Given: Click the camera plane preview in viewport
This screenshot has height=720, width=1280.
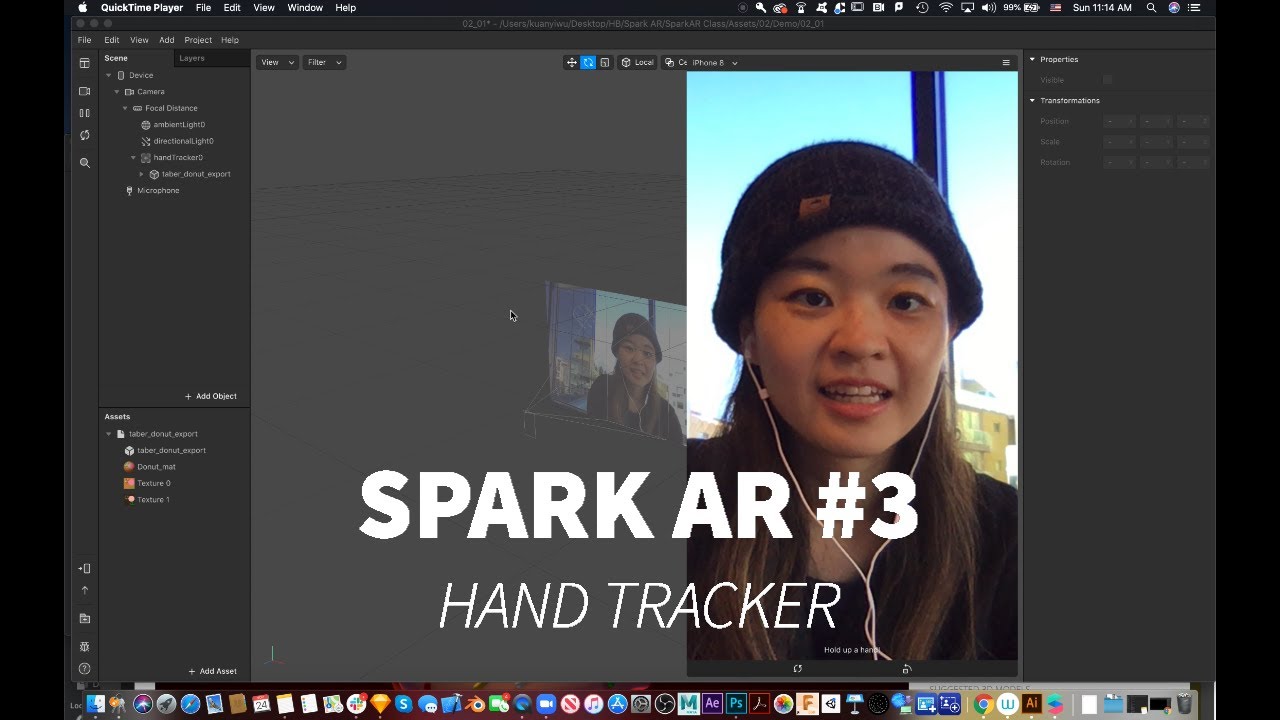Looking at the screenshot, I should click(x=614, y=363).
